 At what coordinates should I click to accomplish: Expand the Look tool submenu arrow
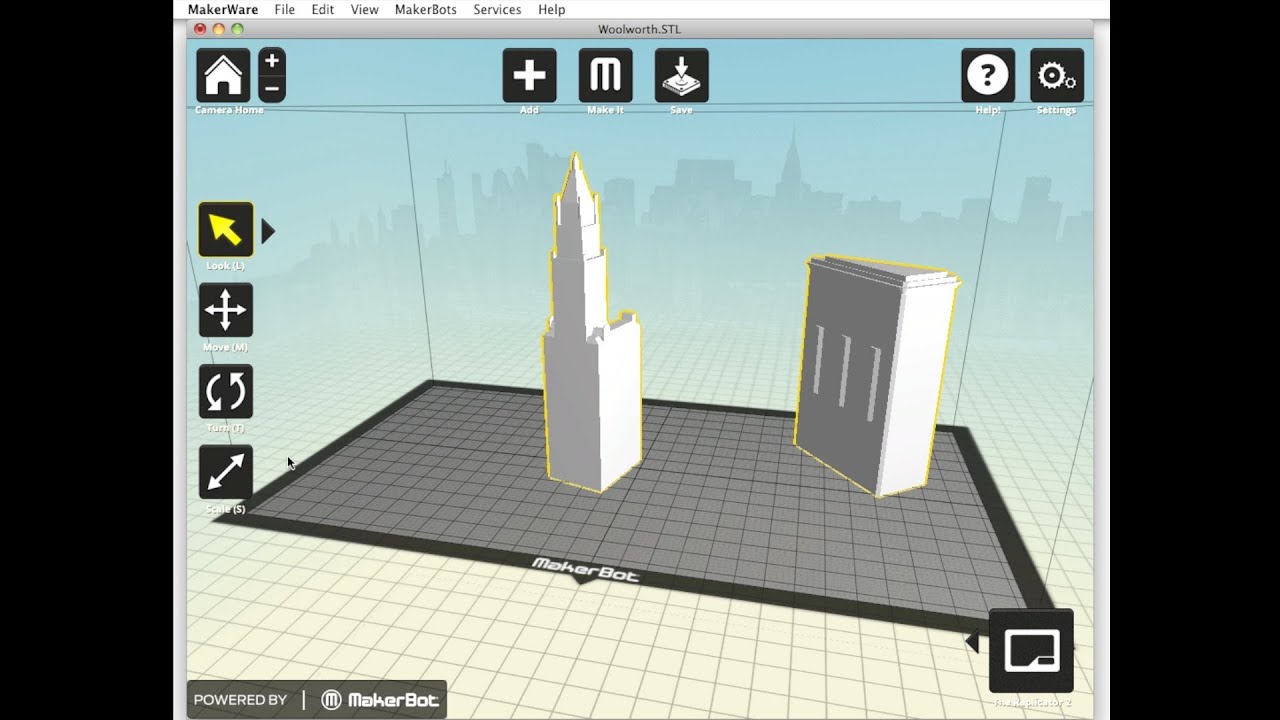coord(268,232)
